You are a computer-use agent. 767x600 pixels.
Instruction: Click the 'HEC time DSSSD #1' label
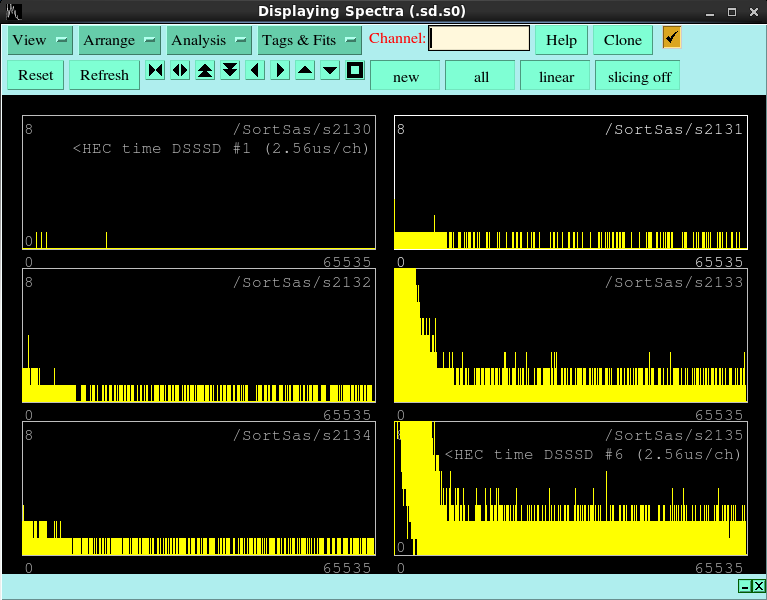(x=221, y=148)
